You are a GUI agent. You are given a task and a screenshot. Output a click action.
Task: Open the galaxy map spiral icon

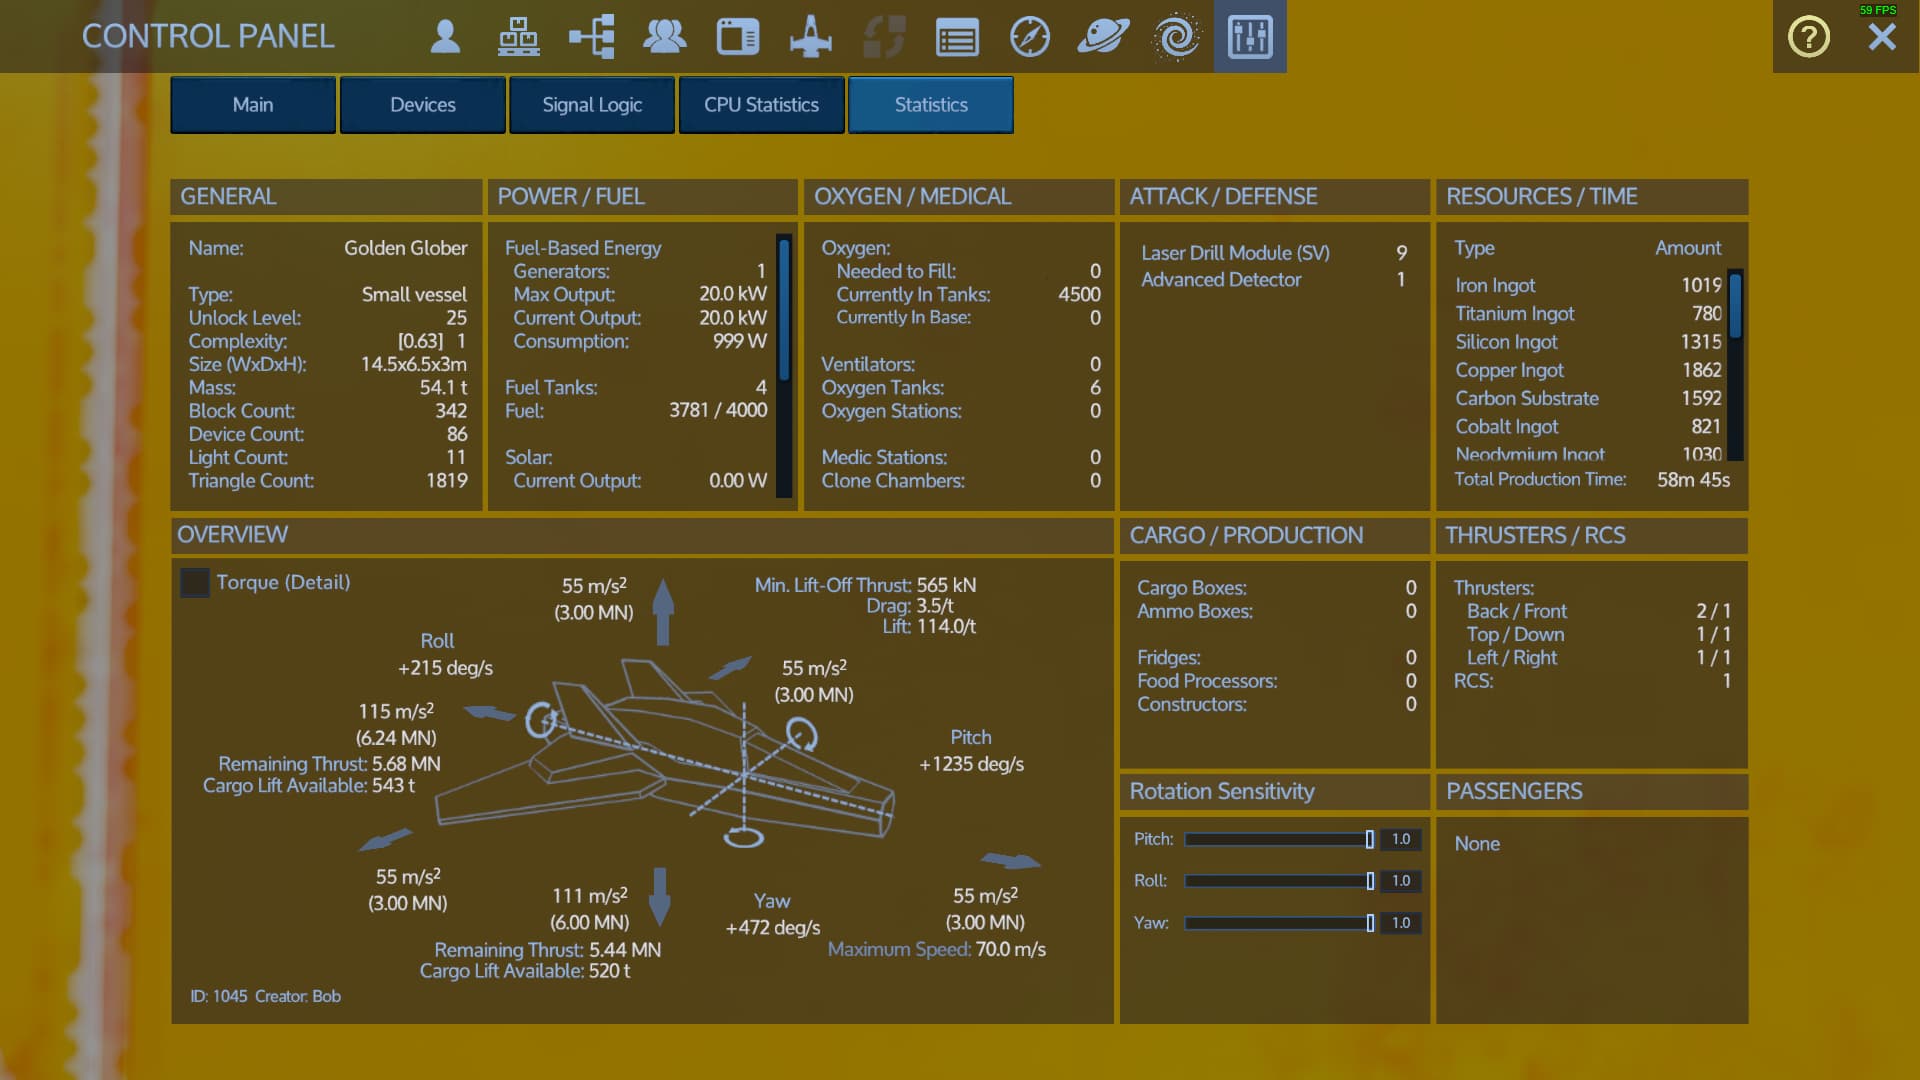coord(1176,37)
